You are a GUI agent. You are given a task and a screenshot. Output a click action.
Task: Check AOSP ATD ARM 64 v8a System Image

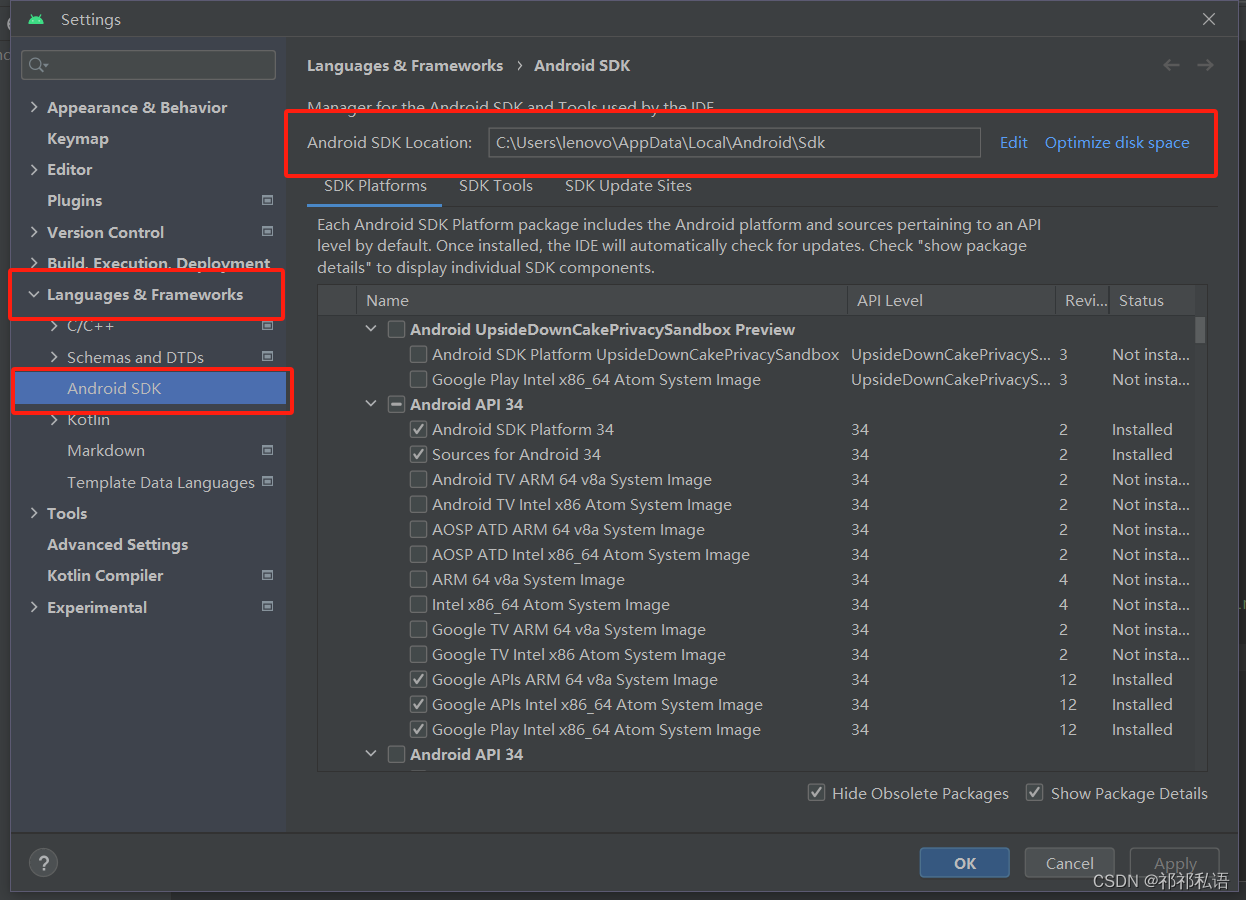click(419, 529)
